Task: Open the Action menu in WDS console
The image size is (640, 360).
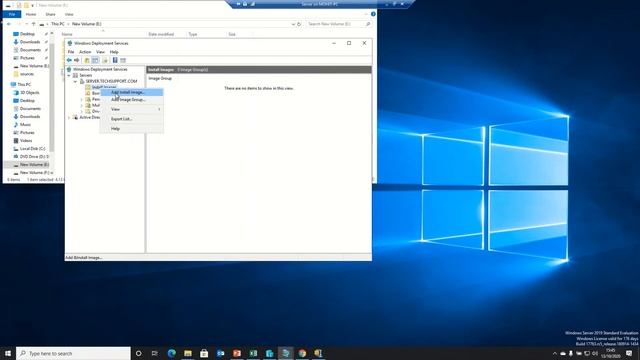Action: (85, 52)
